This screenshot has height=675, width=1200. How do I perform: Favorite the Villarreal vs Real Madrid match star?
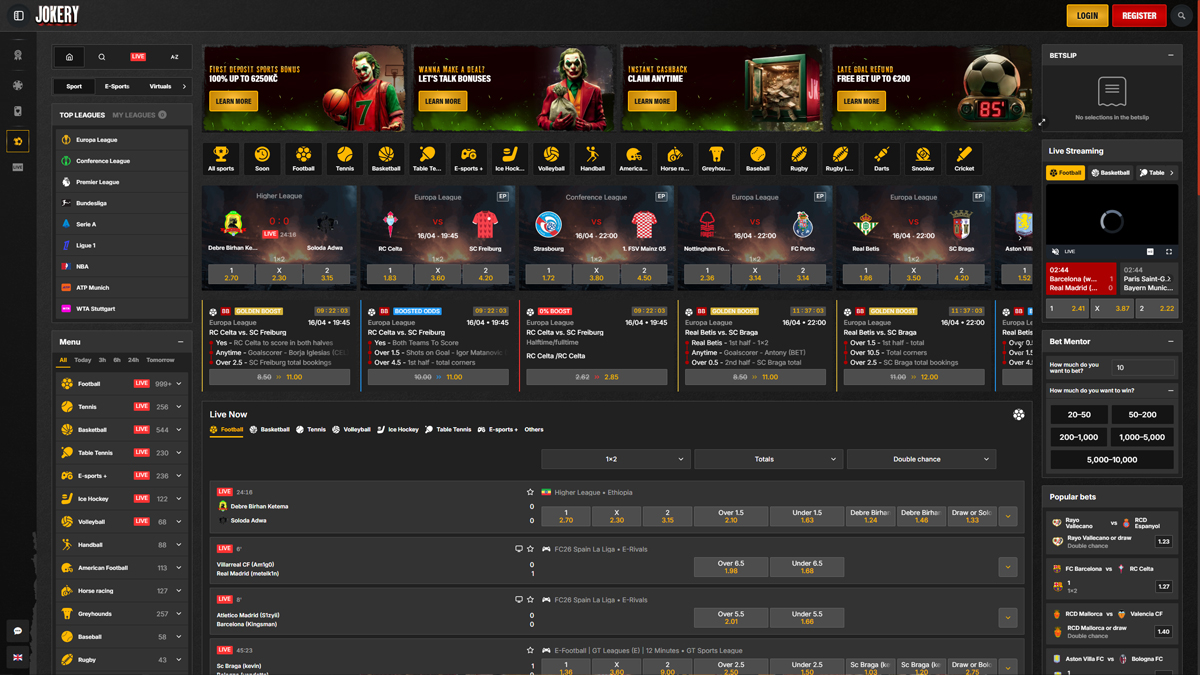(x=530, y=549)
